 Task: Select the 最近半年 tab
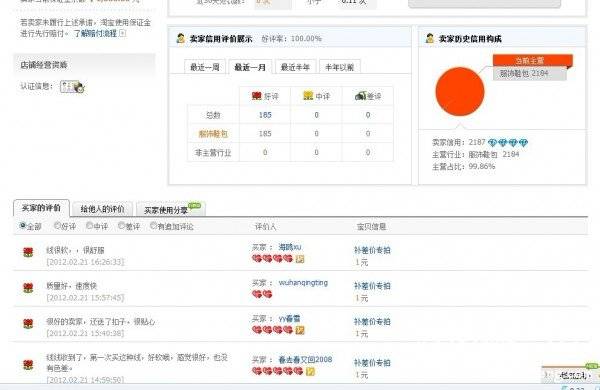[x=295, y=67]
